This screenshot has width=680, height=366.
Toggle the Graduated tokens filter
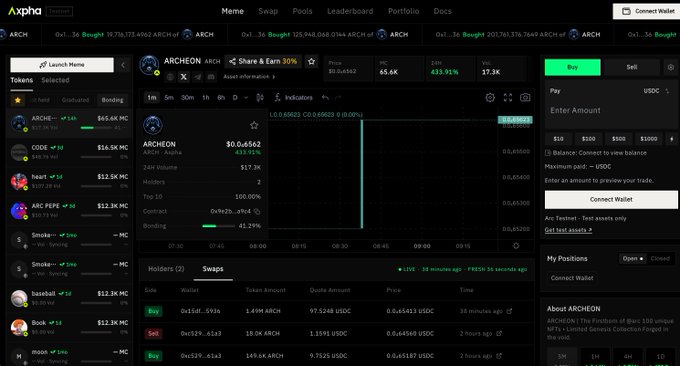pos(75,100)
